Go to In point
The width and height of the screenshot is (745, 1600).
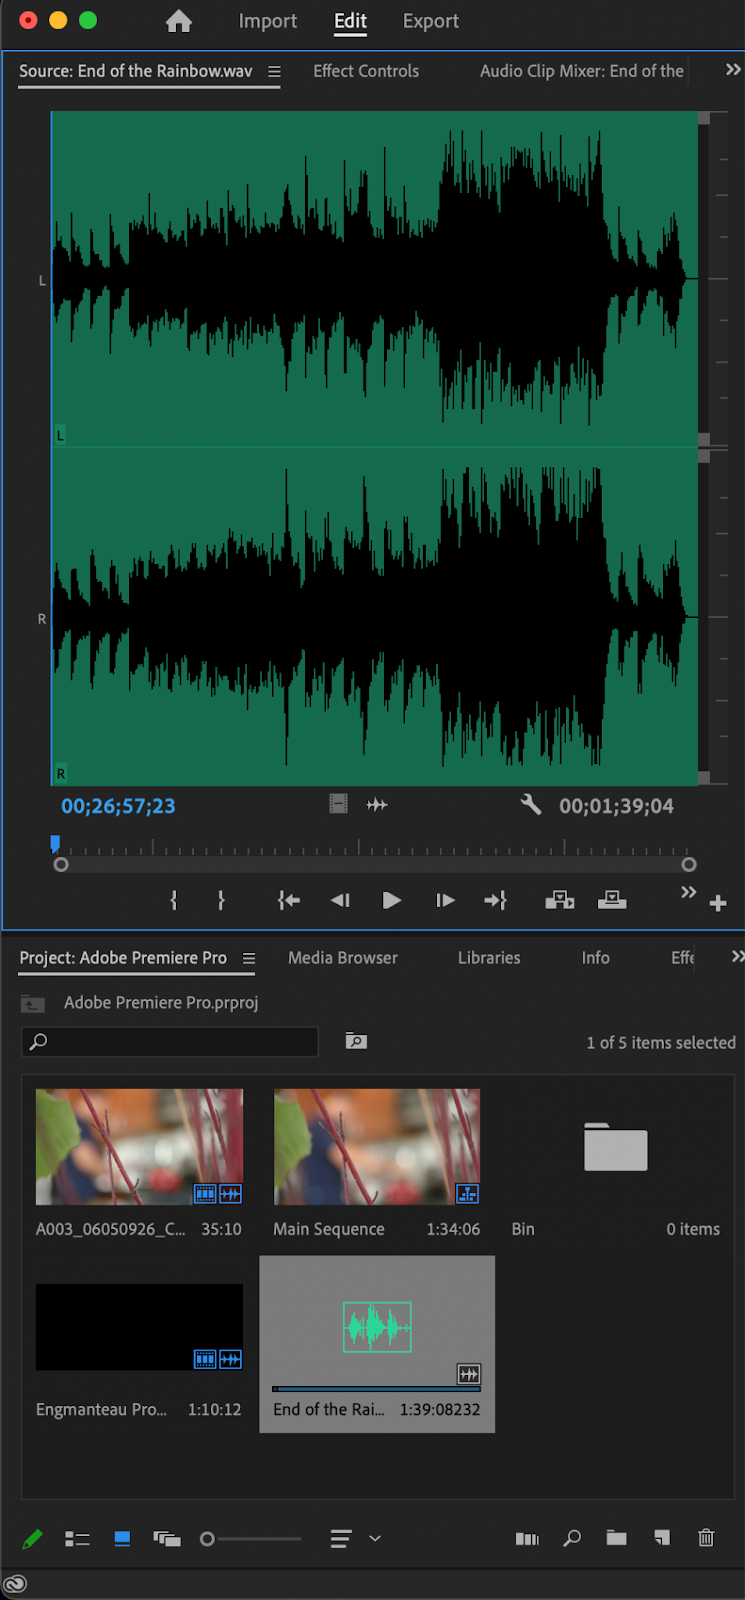click(289, 901)
